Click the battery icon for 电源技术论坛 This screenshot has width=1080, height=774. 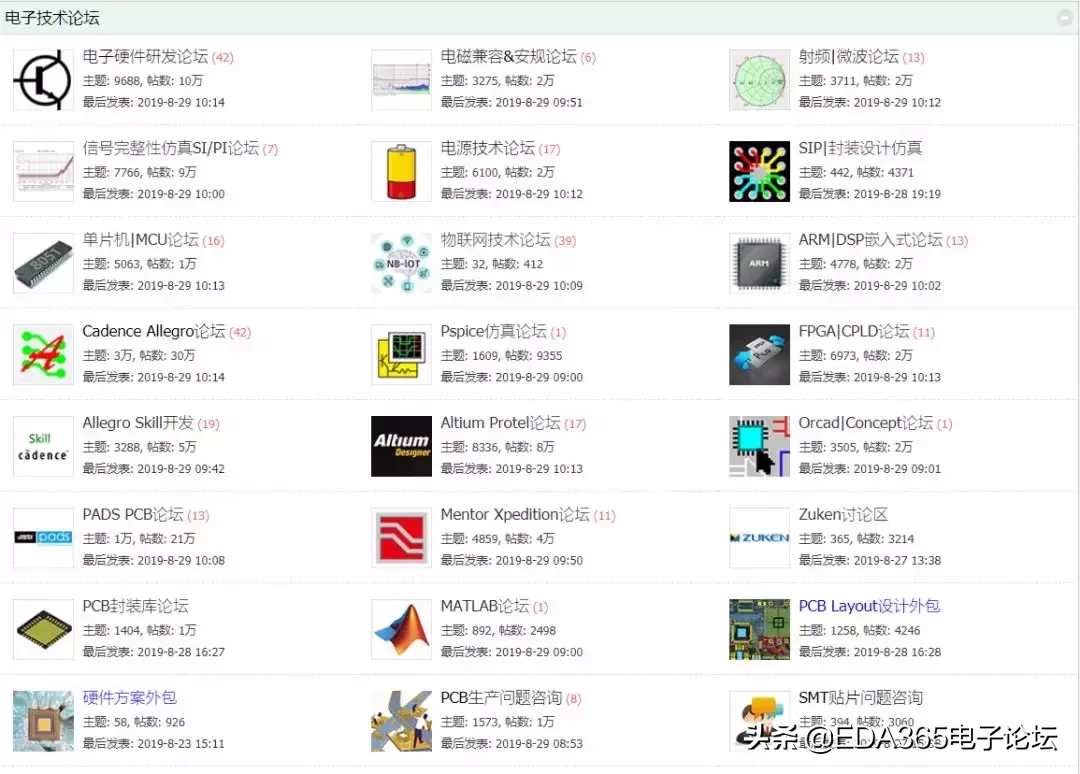(401, 171)
